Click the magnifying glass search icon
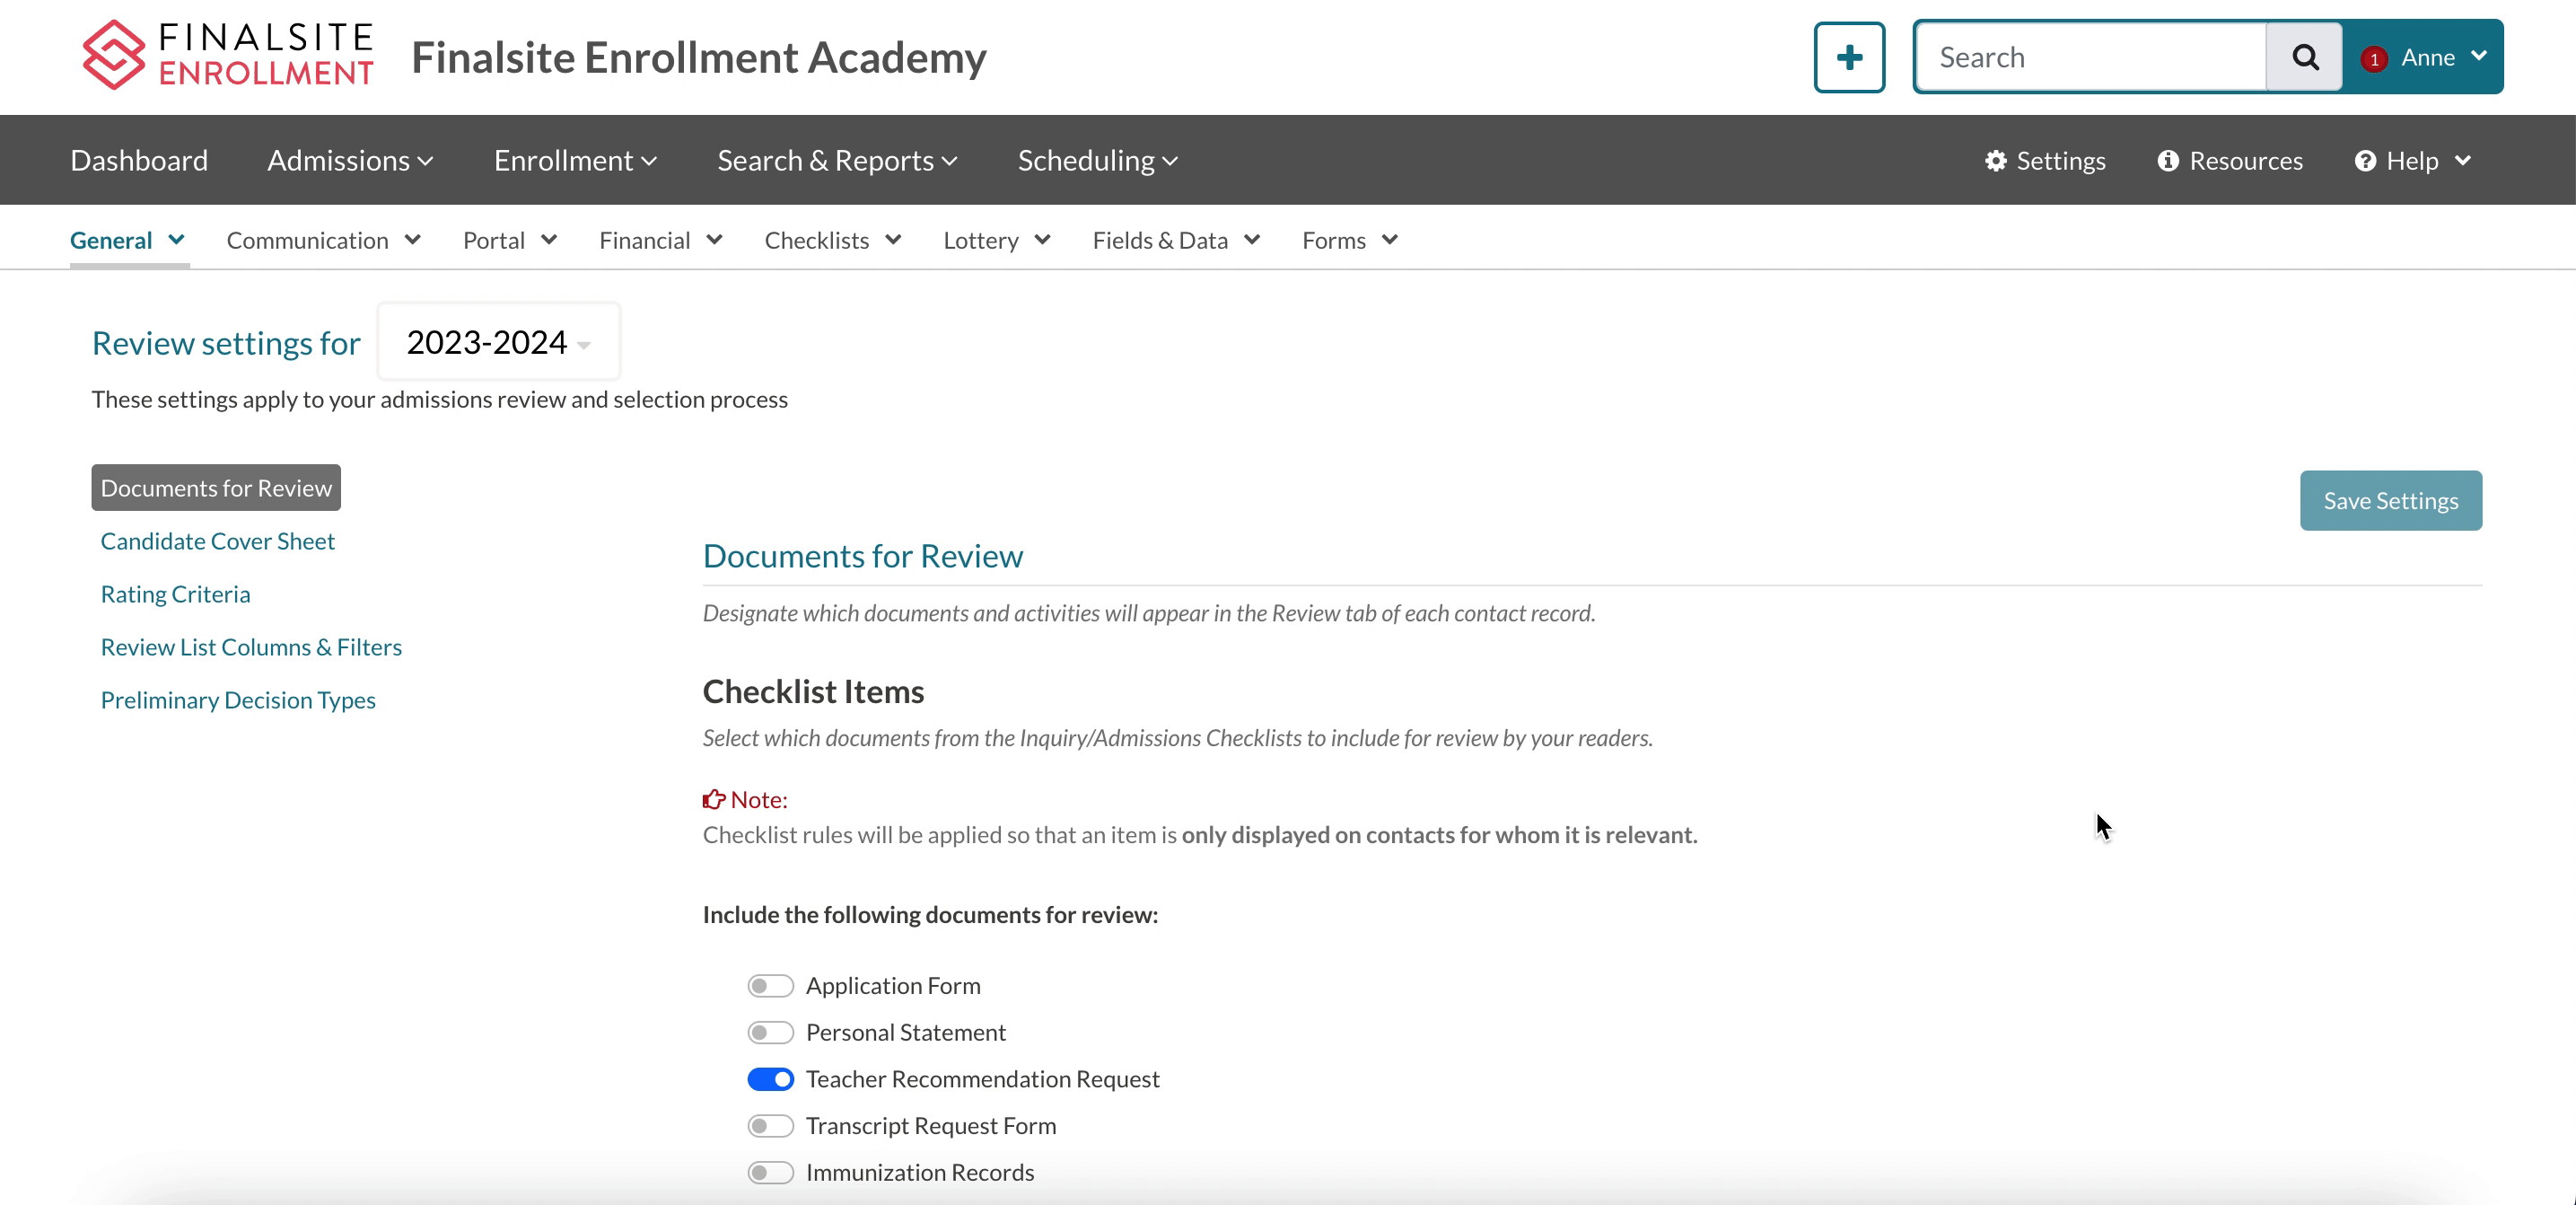The image size is (2576, 1205). (x=2304, y=57)
